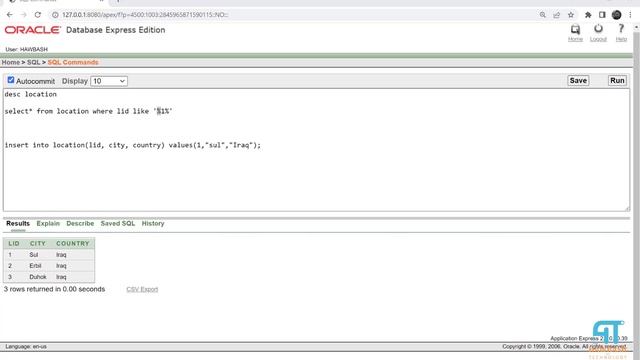The width and height of the screenshot is (640, 360).
Task: Click the Run button
Action: click(x=617, y=80)
